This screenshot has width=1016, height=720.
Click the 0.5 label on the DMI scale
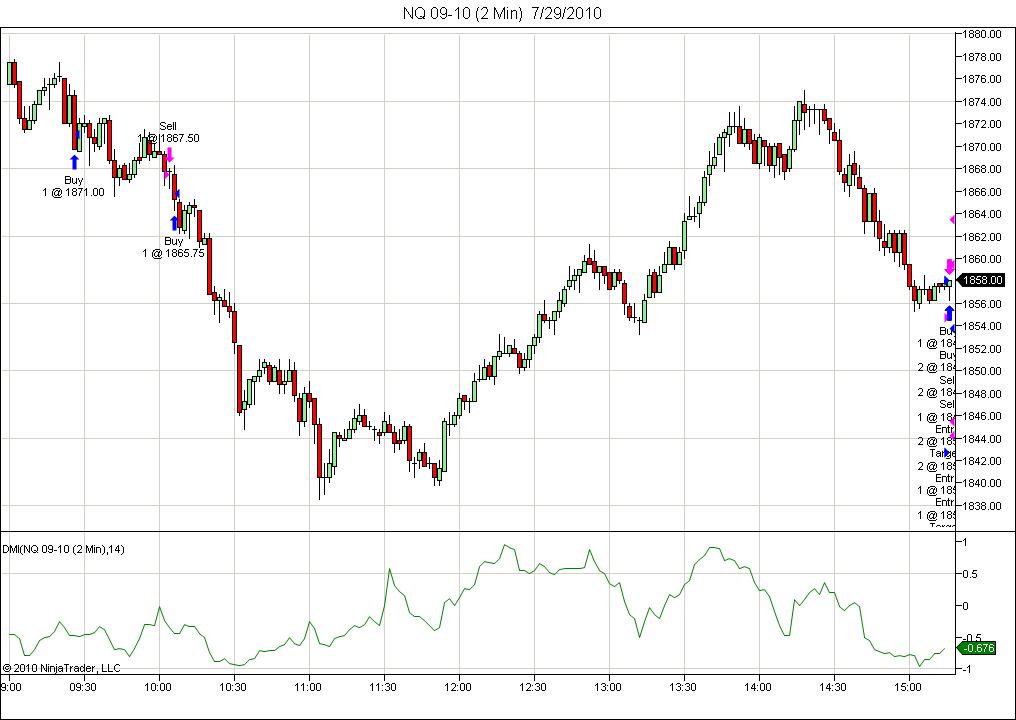(969, 574)
